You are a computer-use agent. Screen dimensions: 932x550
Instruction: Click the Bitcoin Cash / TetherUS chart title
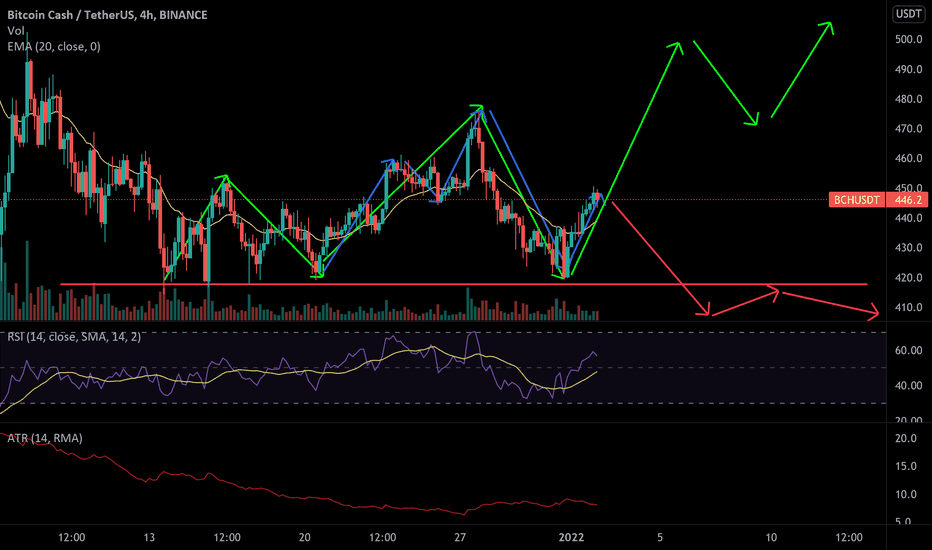[107, 15]
